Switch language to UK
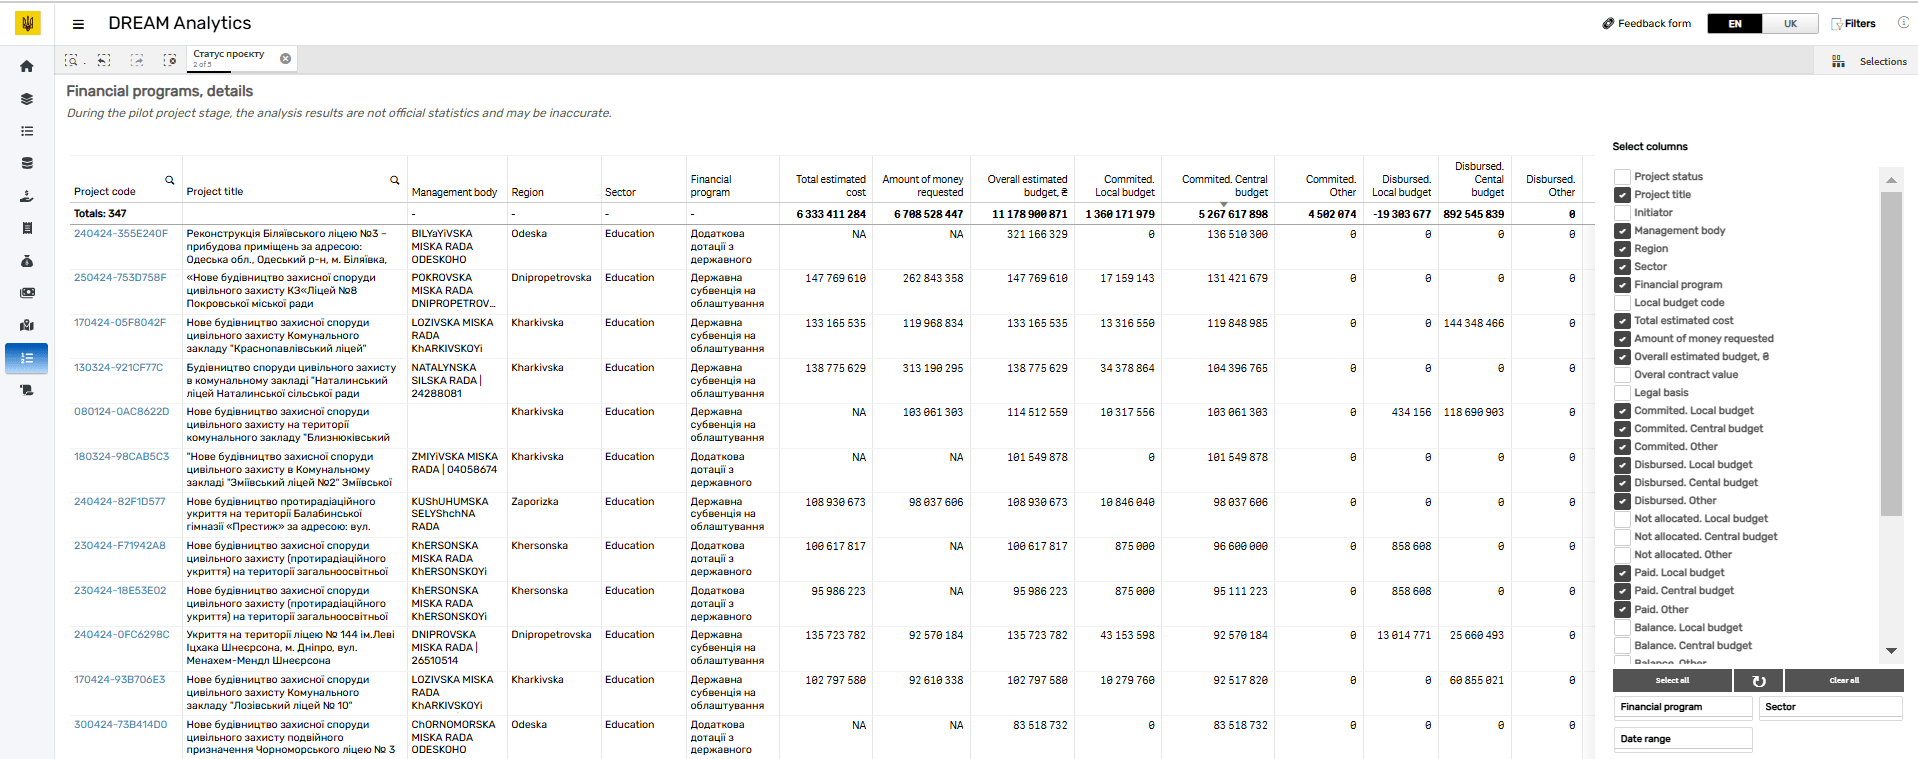 (1790, 24)
